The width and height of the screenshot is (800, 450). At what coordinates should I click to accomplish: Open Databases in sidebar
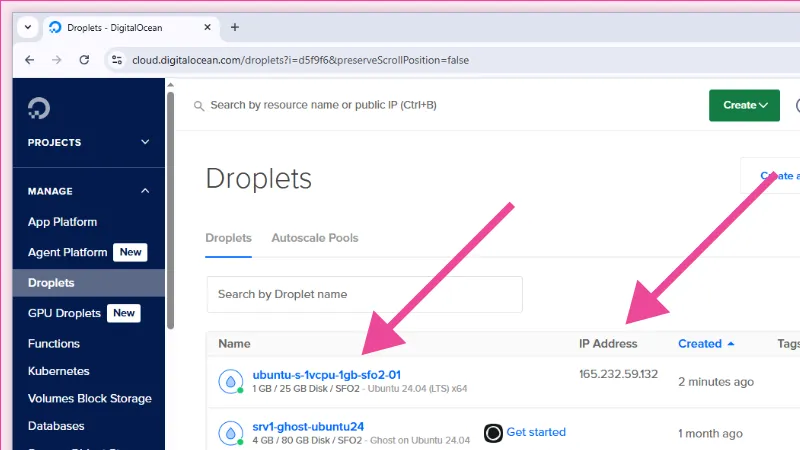point(56,426)
